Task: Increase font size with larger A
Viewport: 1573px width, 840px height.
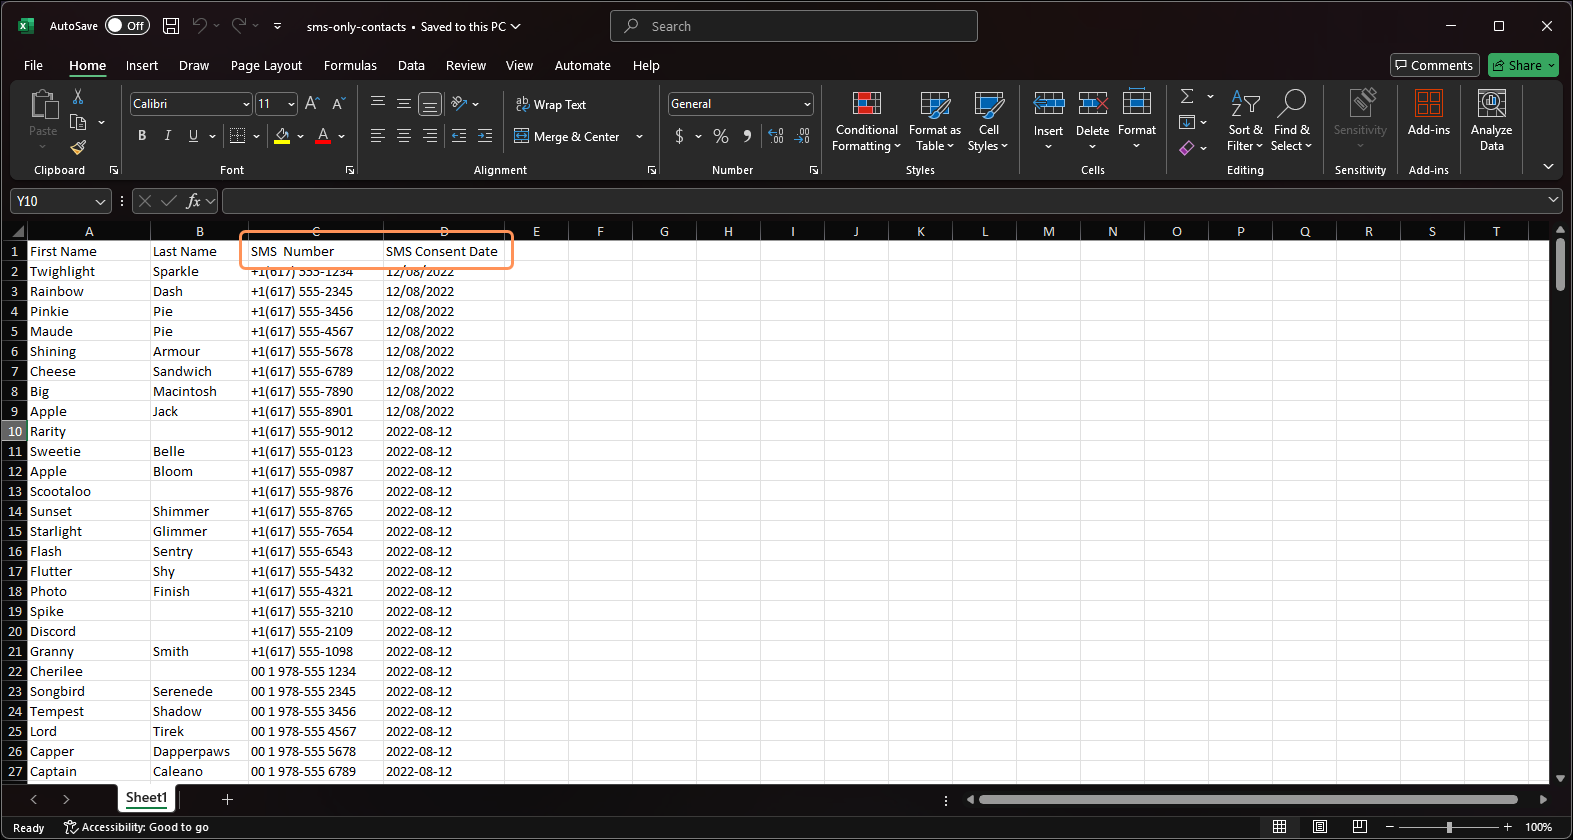Action: (312, 103)
